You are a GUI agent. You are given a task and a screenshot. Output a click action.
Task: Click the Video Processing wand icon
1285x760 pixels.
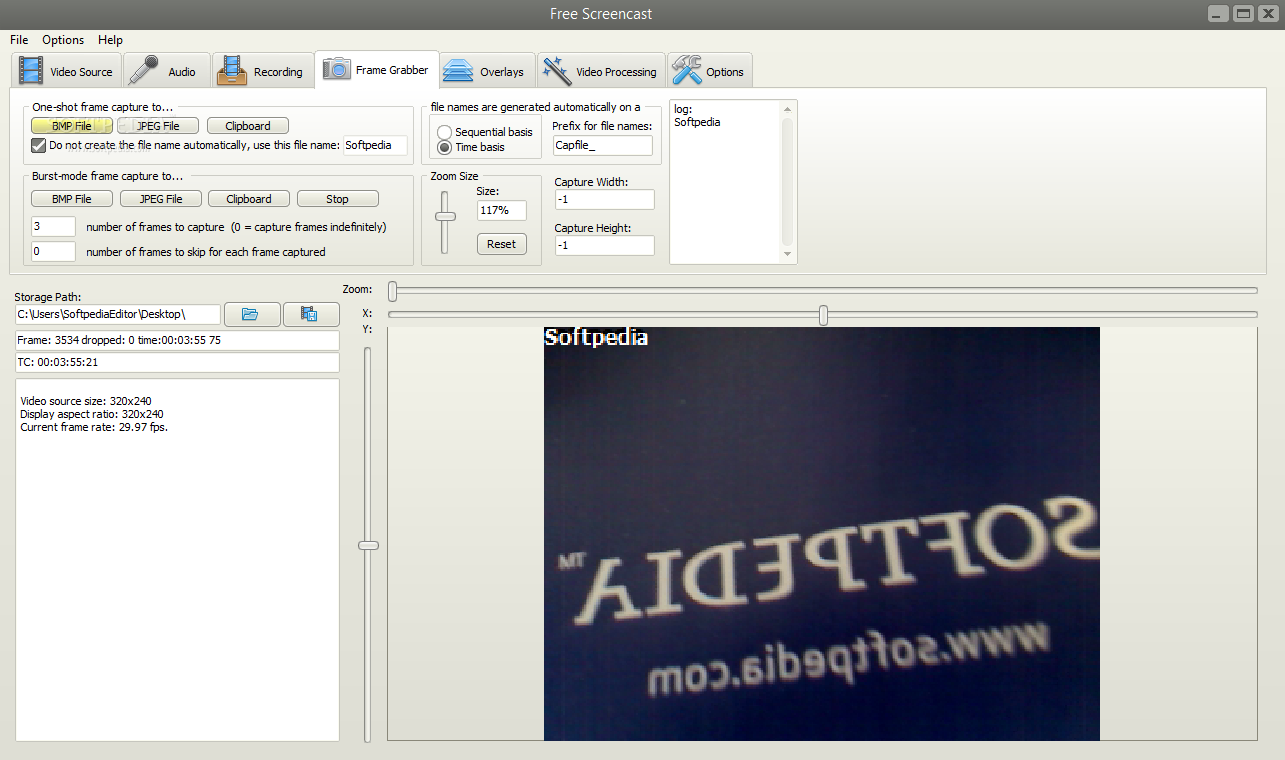tap(556, 70)
